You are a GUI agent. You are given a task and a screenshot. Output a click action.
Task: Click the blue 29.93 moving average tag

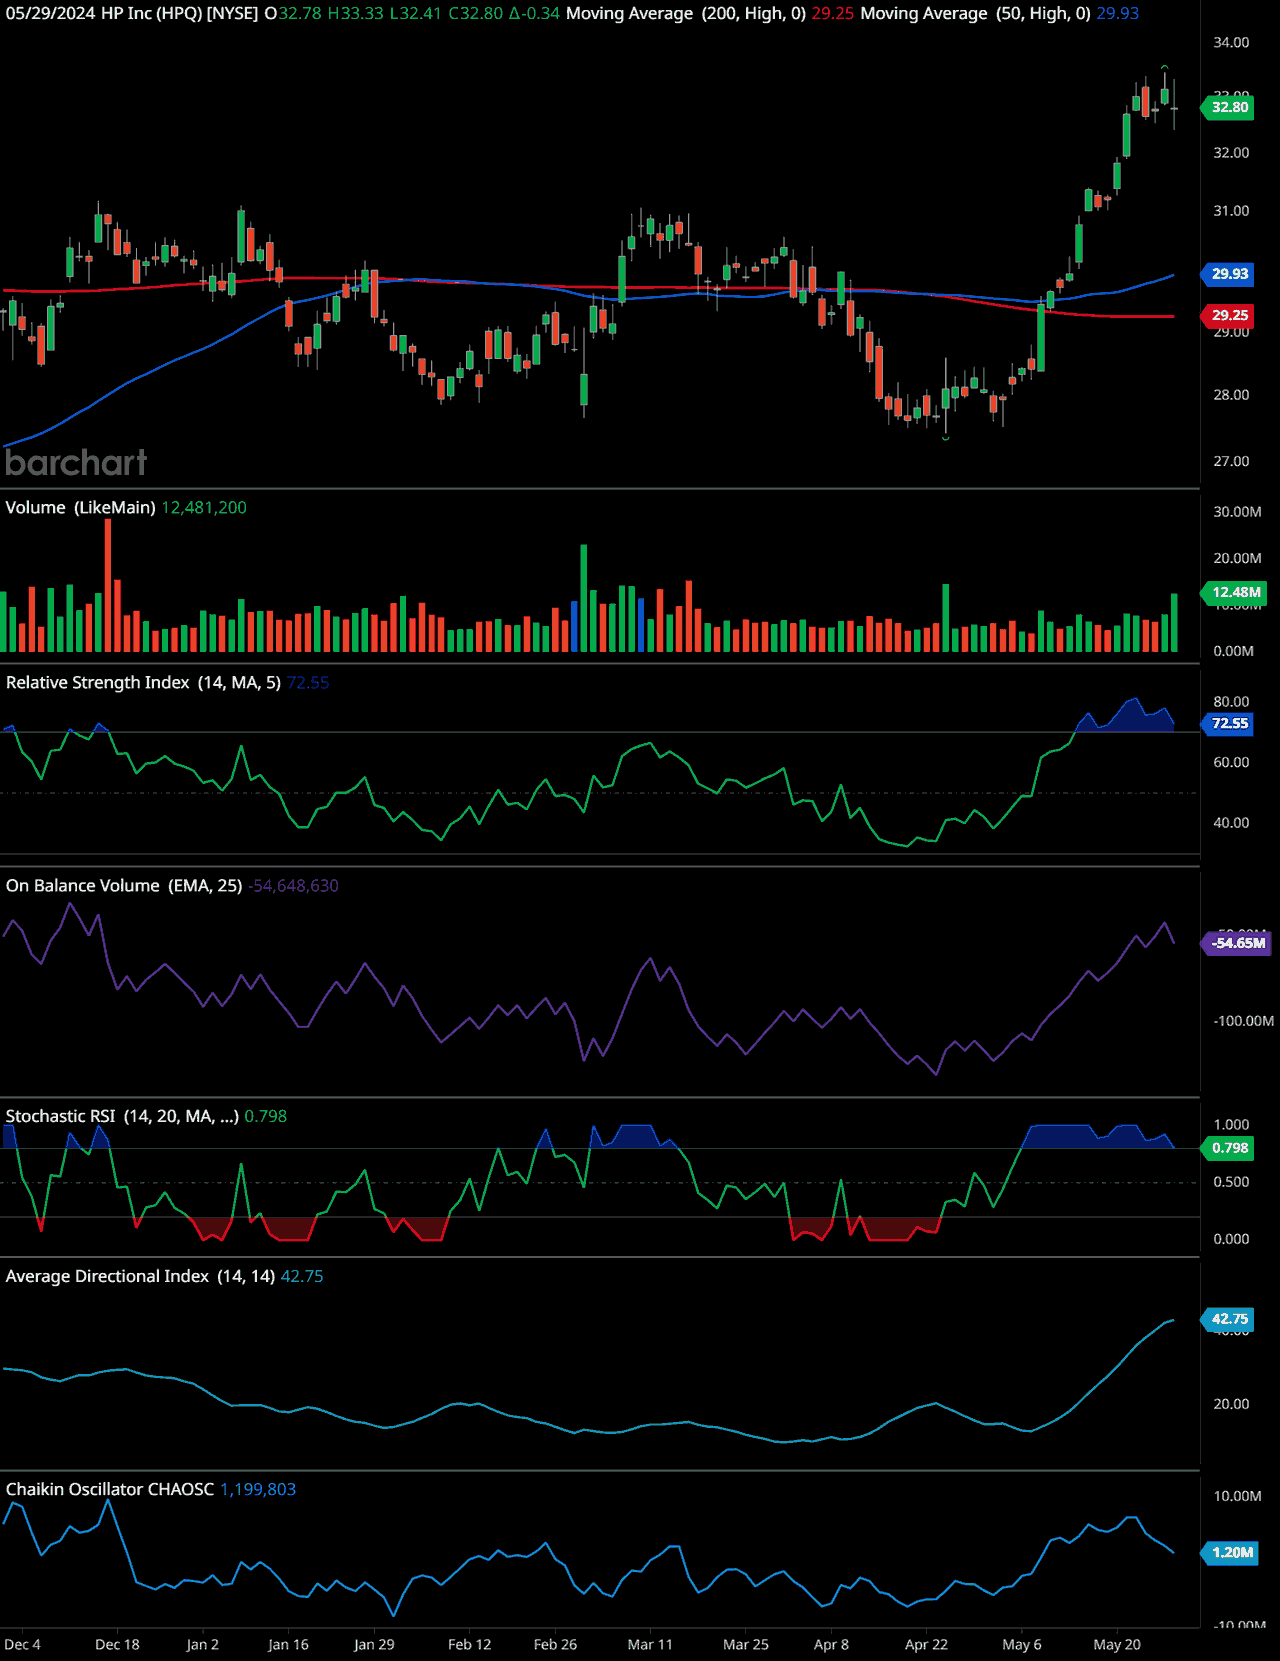tap(1229, 274)
